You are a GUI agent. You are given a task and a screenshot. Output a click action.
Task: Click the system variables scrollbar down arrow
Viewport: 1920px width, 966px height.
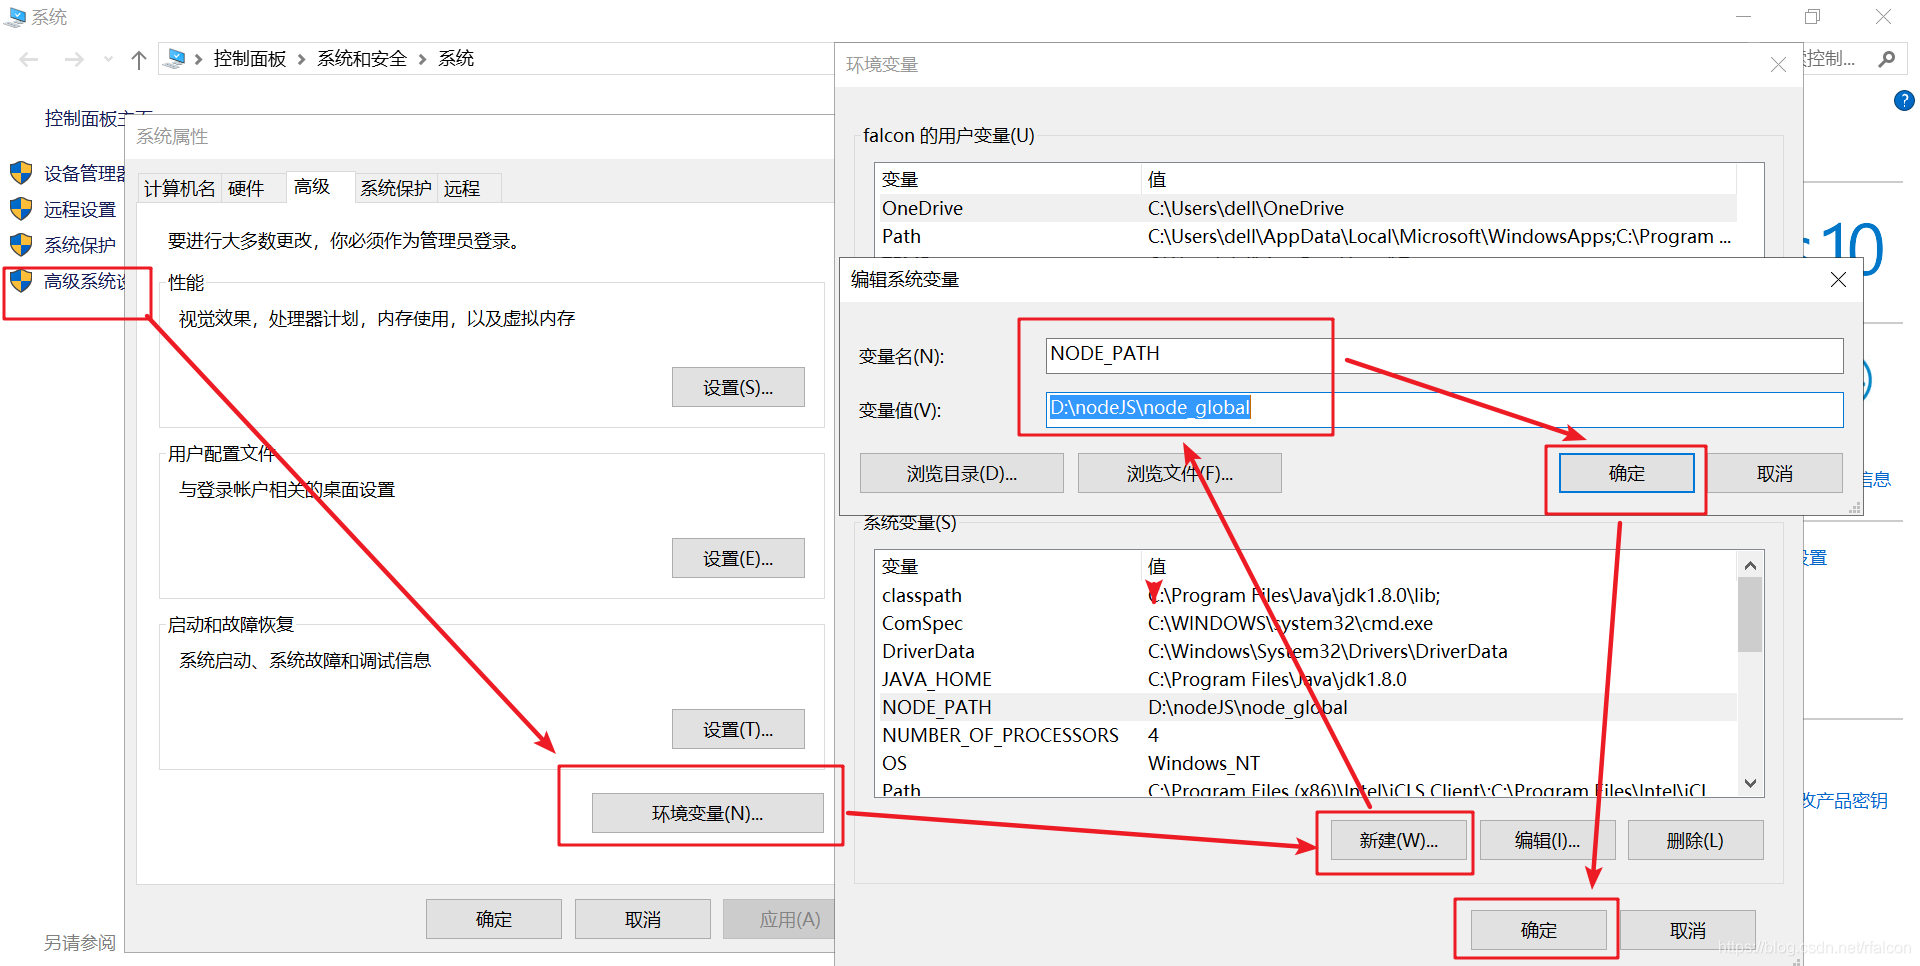pyautogui.click(x=1750, y=783)
